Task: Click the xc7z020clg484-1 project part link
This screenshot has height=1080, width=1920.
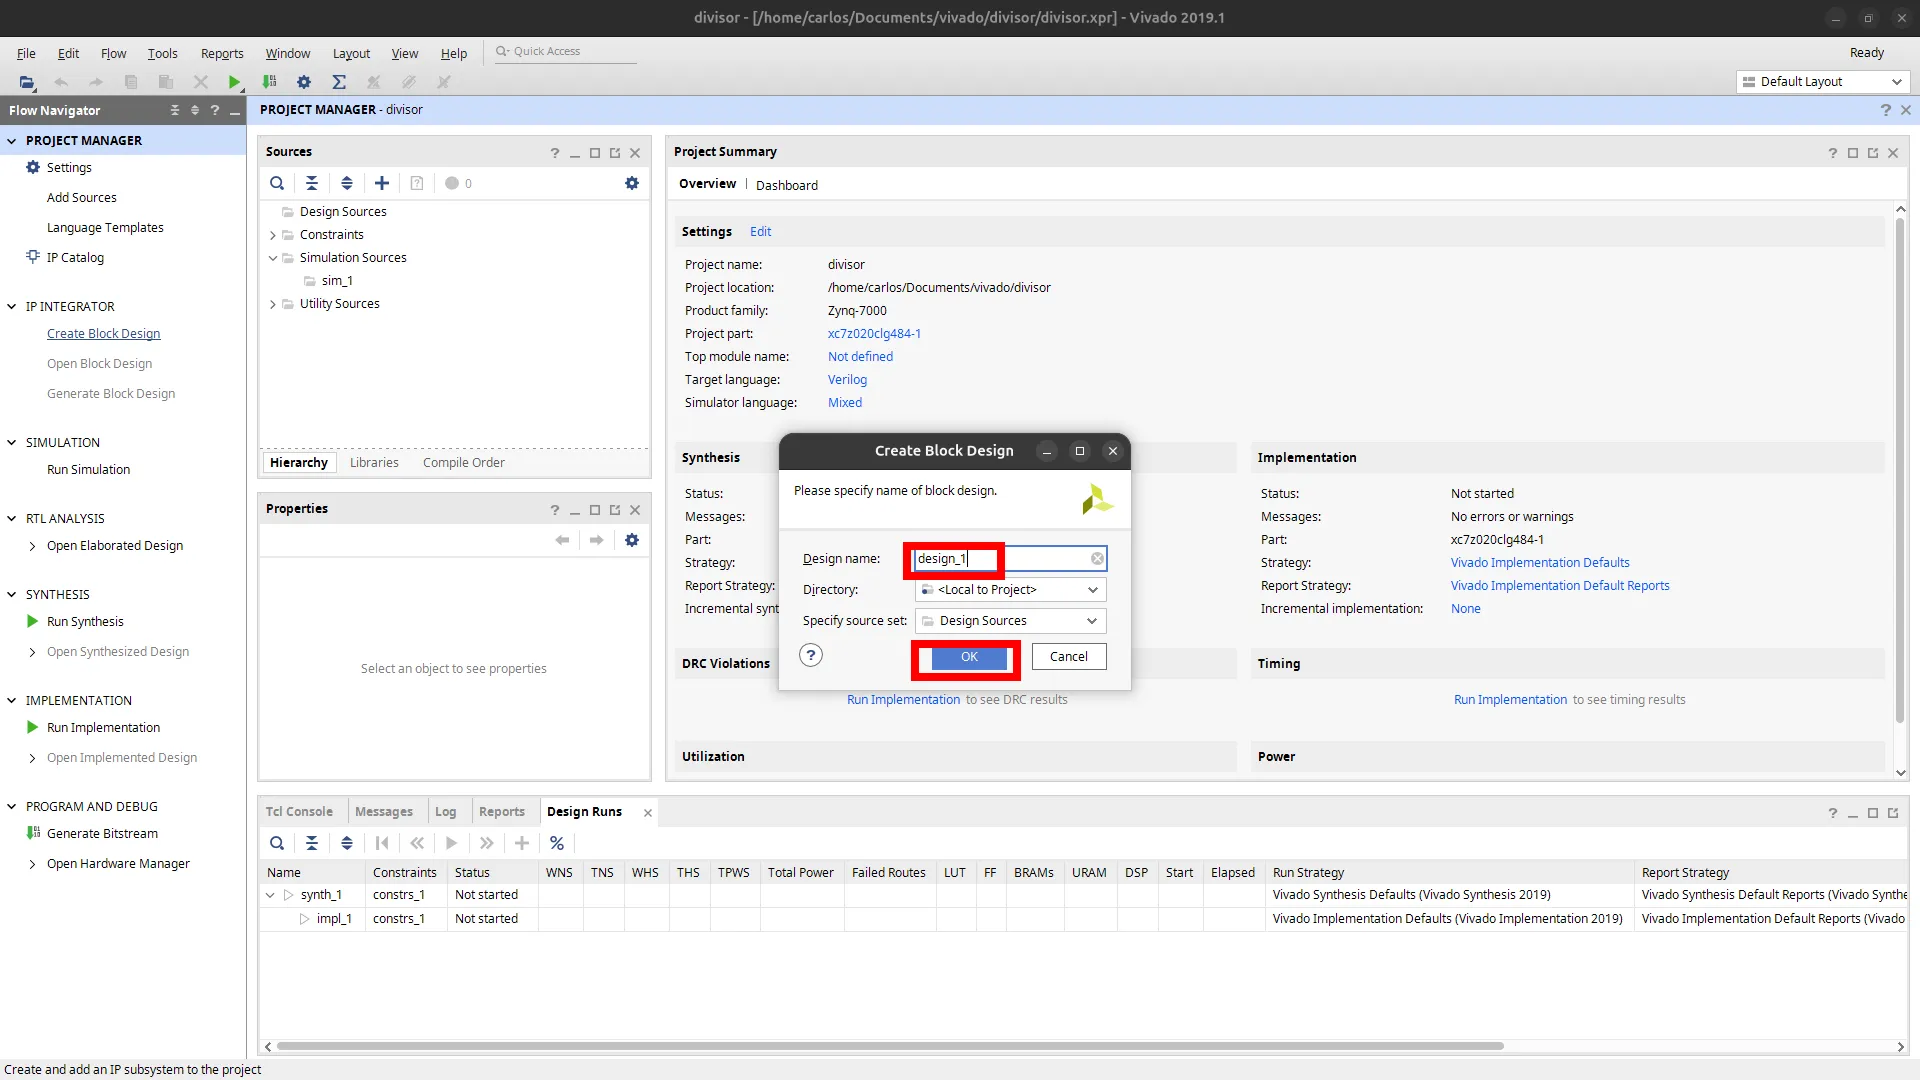Action: [x=874, y=334]
